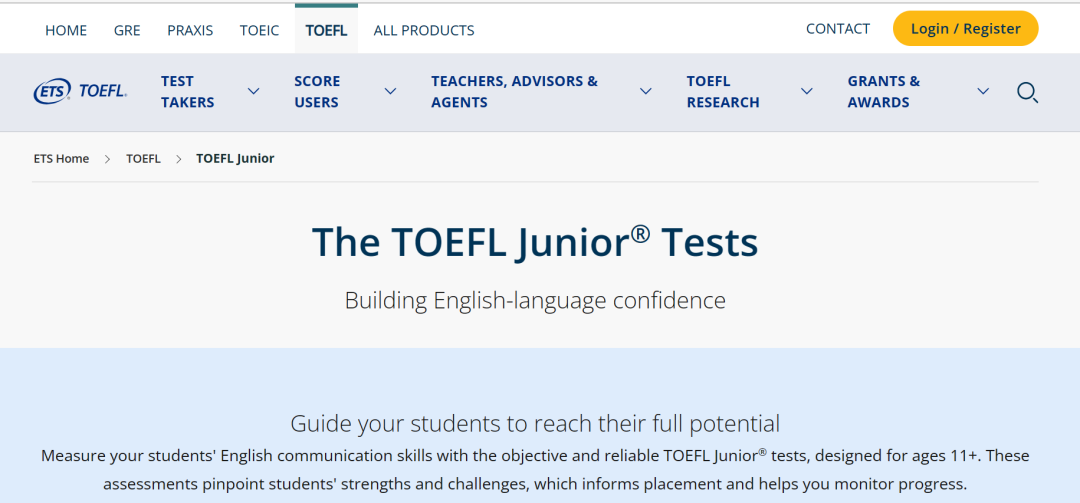Open the Test Takers menu label
Viewport: 1080px width, 503px height.
pyautogui.click(x=187, y=92)
